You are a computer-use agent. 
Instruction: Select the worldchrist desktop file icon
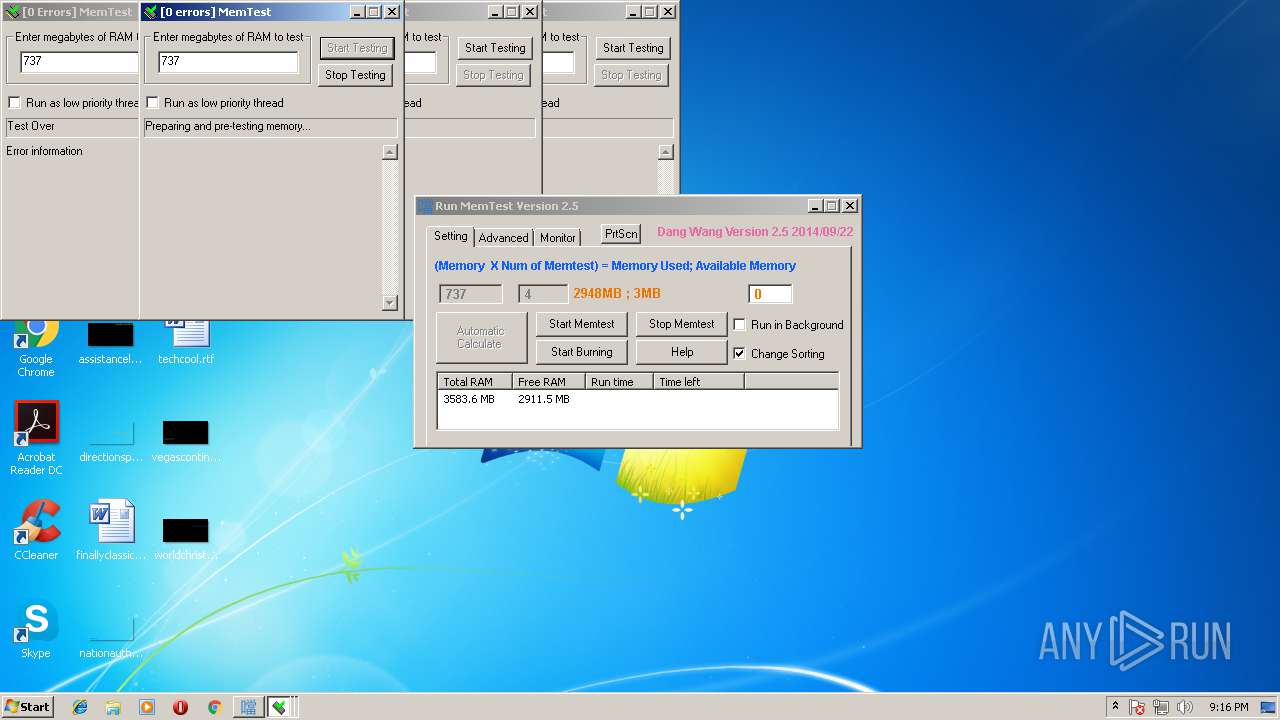(186, 538)
